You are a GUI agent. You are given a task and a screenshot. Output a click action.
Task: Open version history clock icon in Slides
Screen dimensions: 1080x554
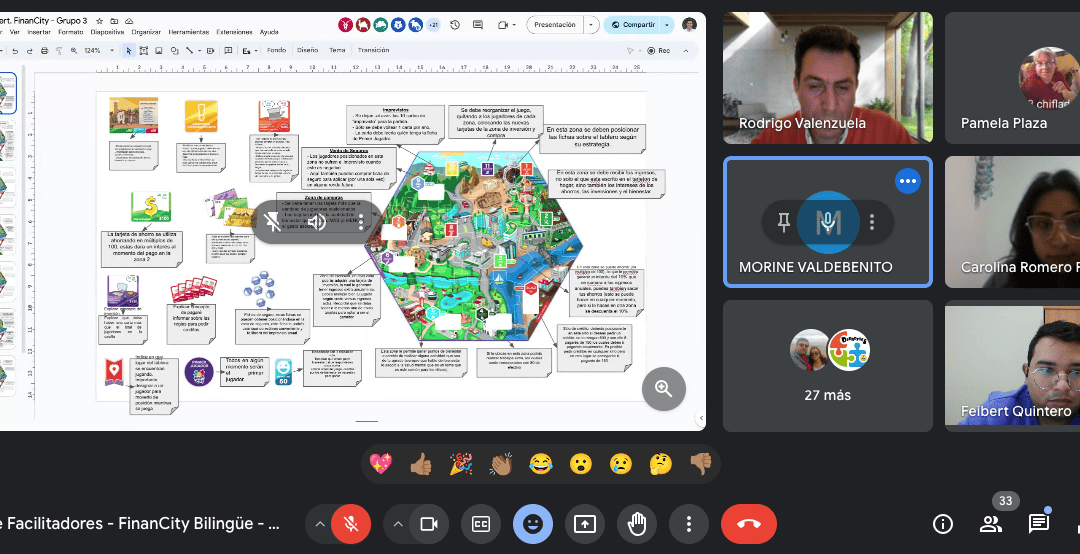coord(455,25)
